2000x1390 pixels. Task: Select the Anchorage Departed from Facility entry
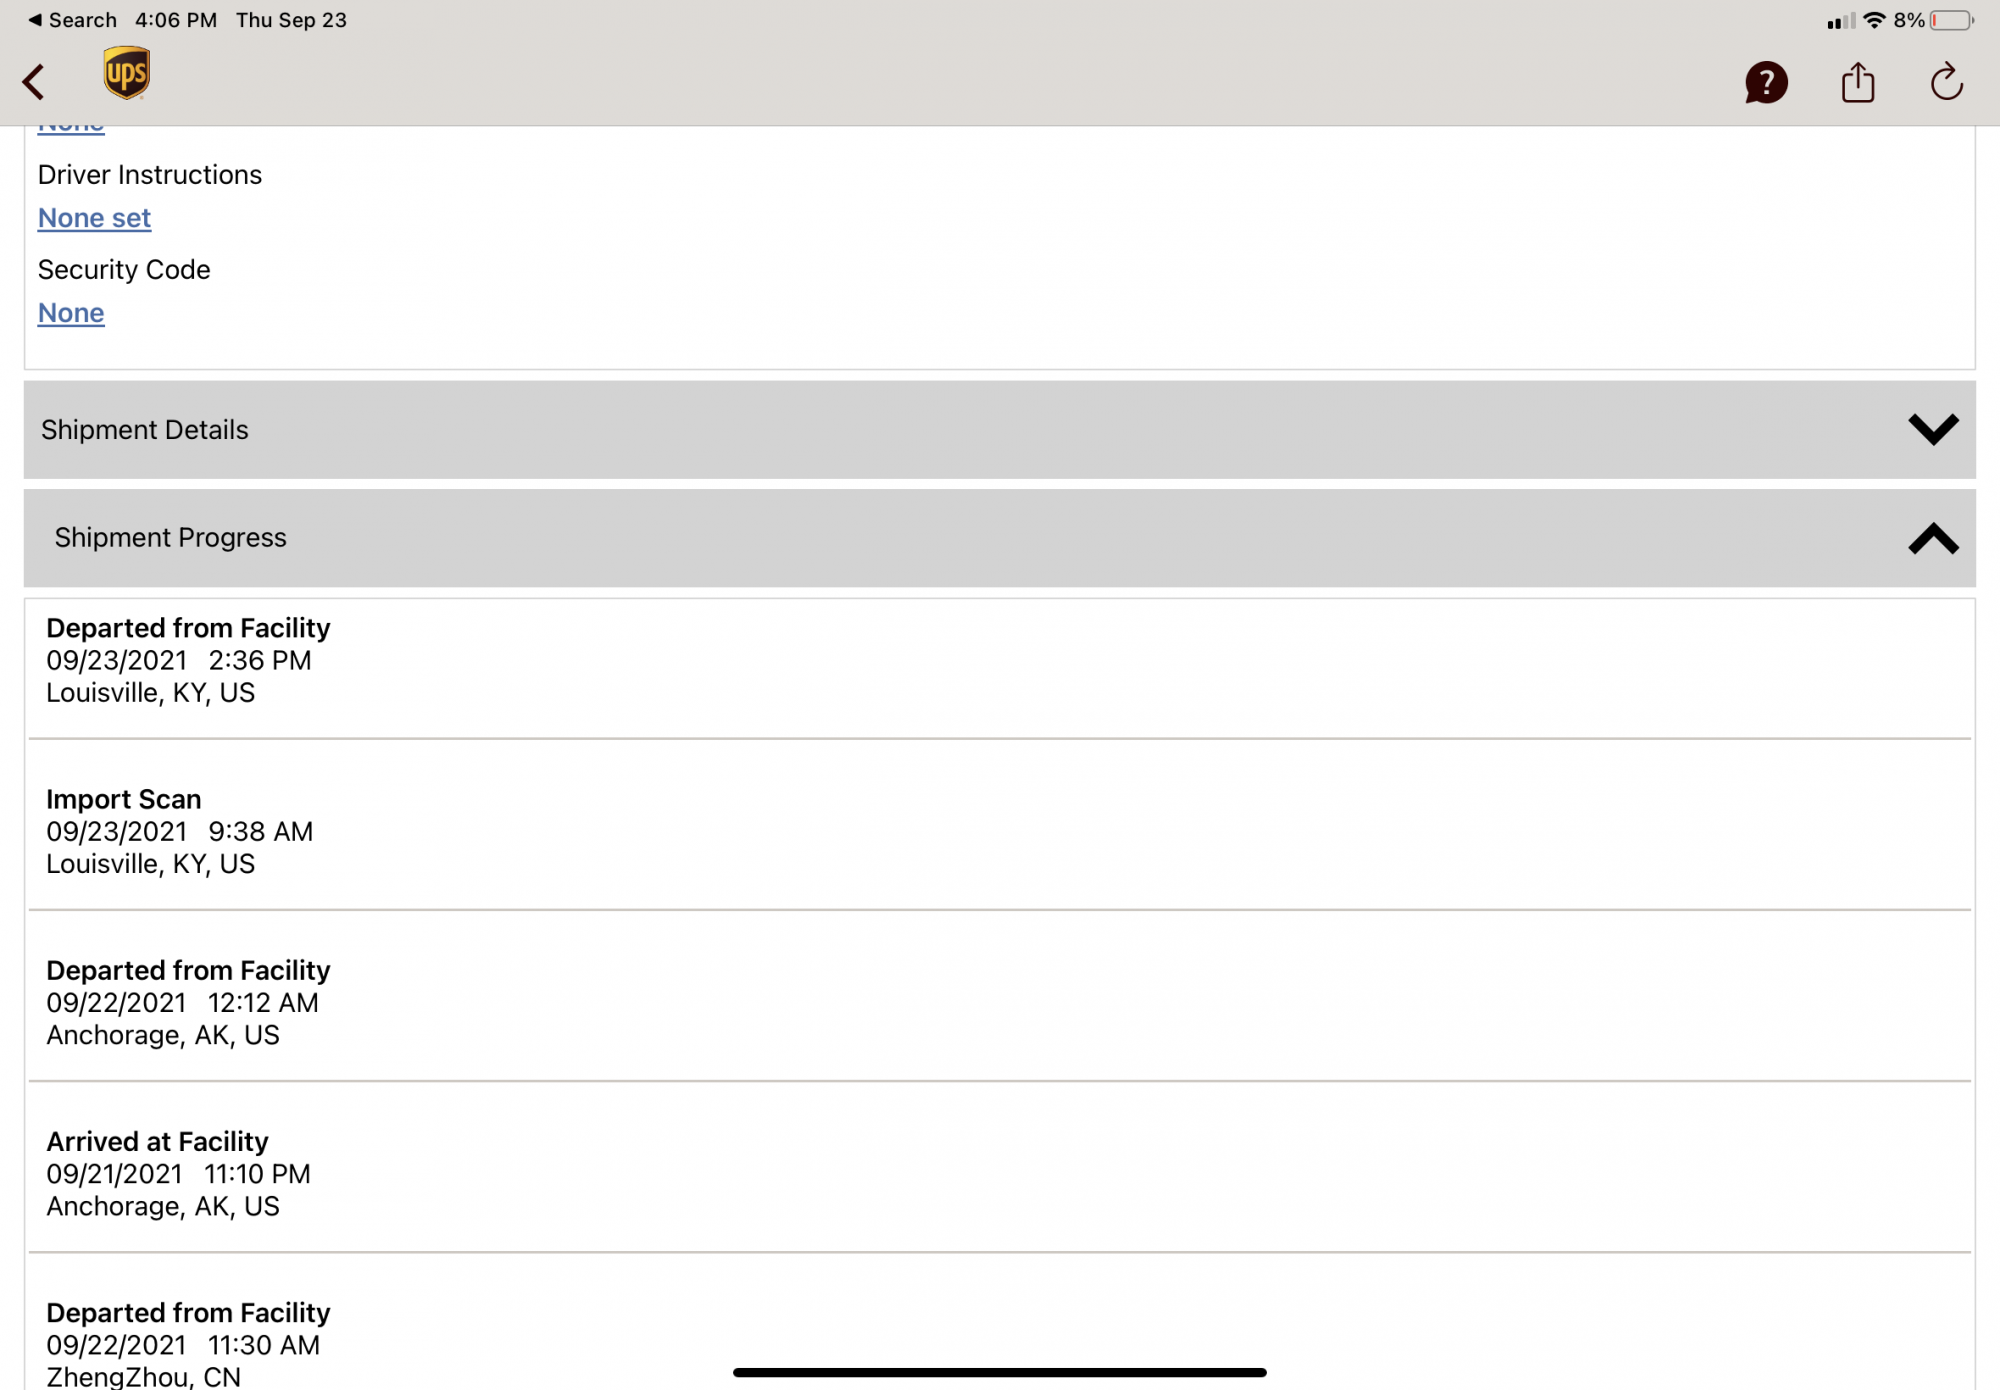coord(188,1002)
